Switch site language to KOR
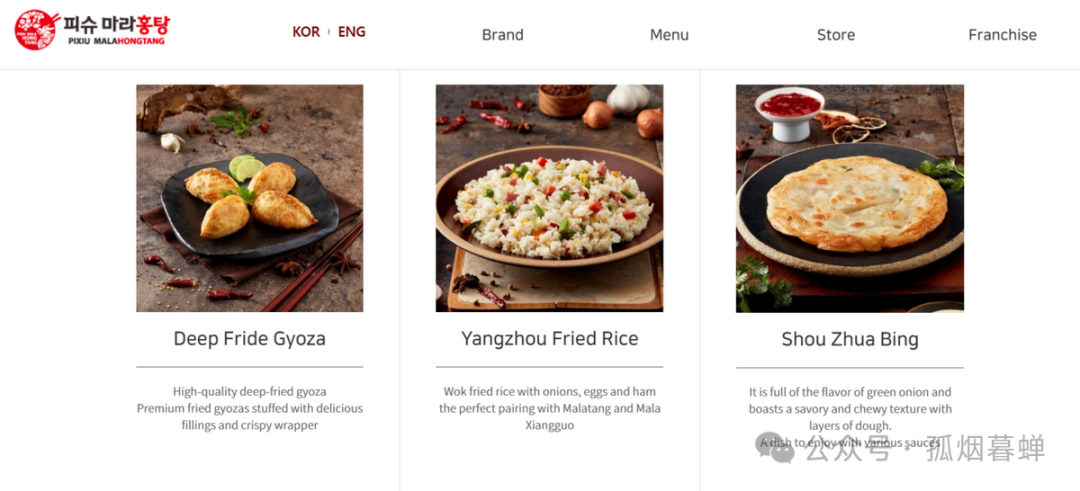 [x=306, y=32]
